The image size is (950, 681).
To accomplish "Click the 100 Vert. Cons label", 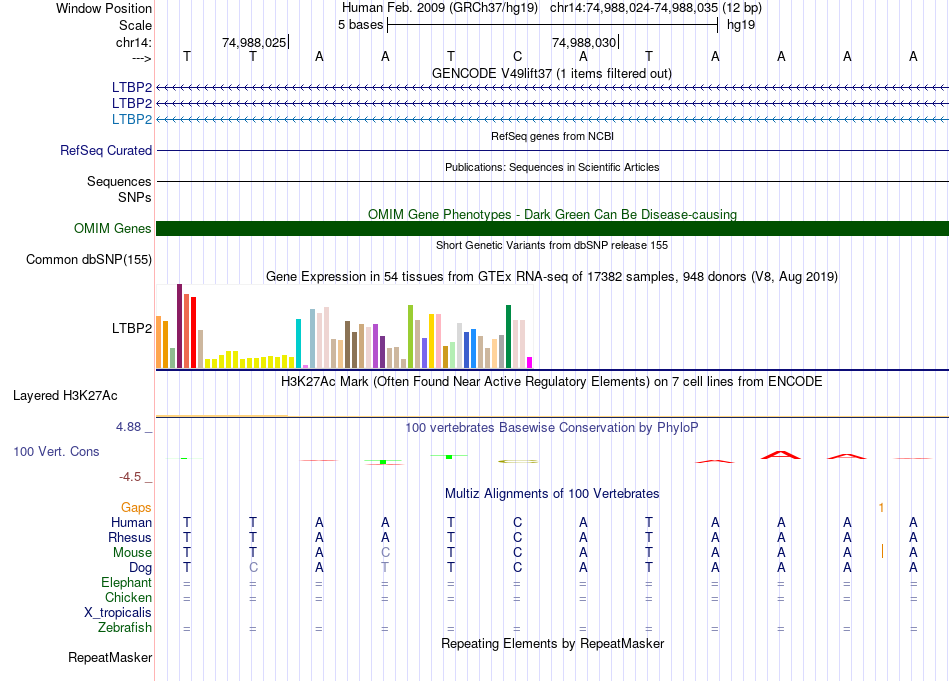I will tap(56, 451).
